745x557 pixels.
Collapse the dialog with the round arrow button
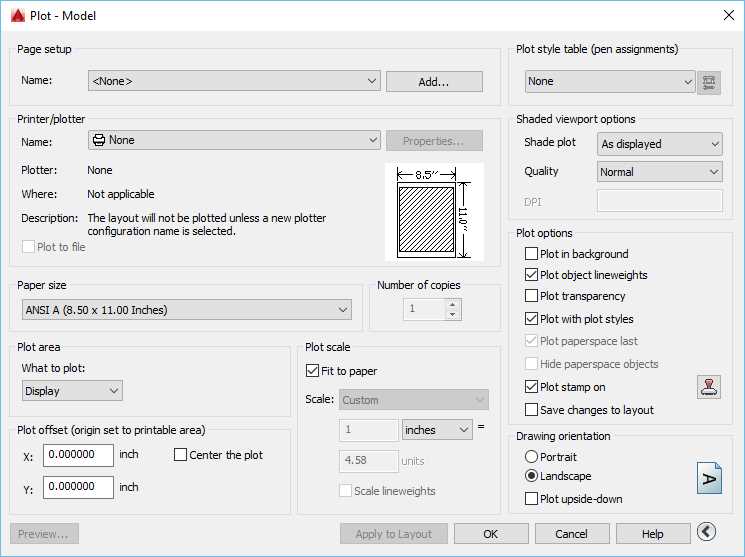(707, 532)
